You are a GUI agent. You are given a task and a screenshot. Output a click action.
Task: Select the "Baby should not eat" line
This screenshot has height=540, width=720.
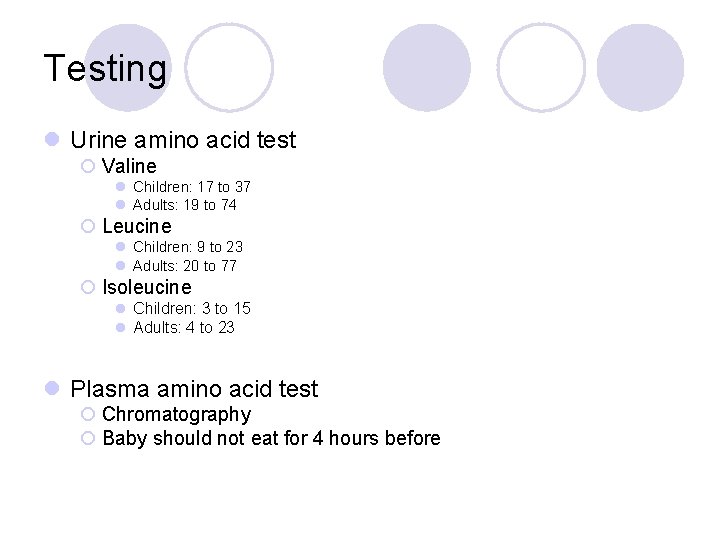tap(271, 438)
